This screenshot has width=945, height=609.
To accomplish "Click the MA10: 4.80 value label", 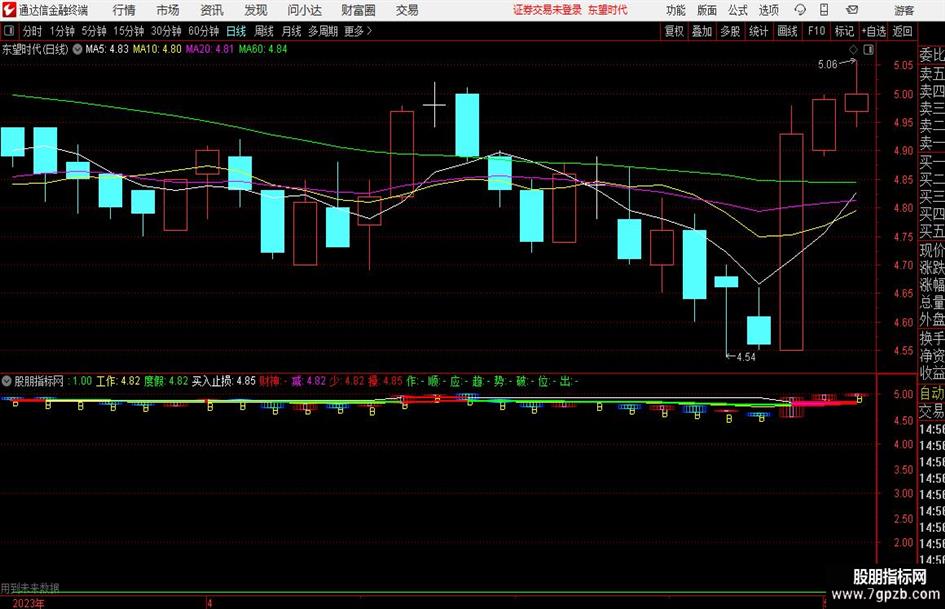I will [x=157, y=49].
